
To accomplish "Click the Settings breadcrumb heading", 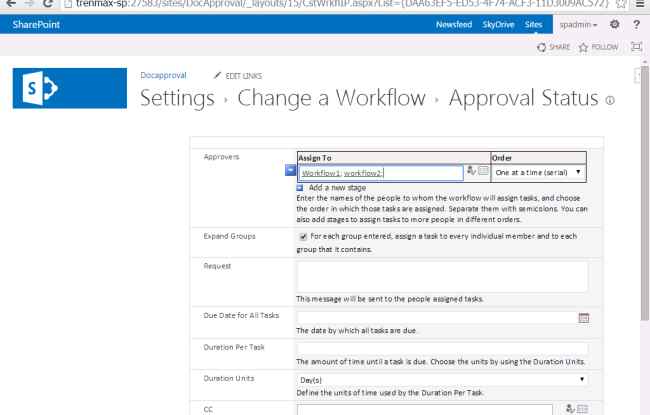I will (177, 98).
